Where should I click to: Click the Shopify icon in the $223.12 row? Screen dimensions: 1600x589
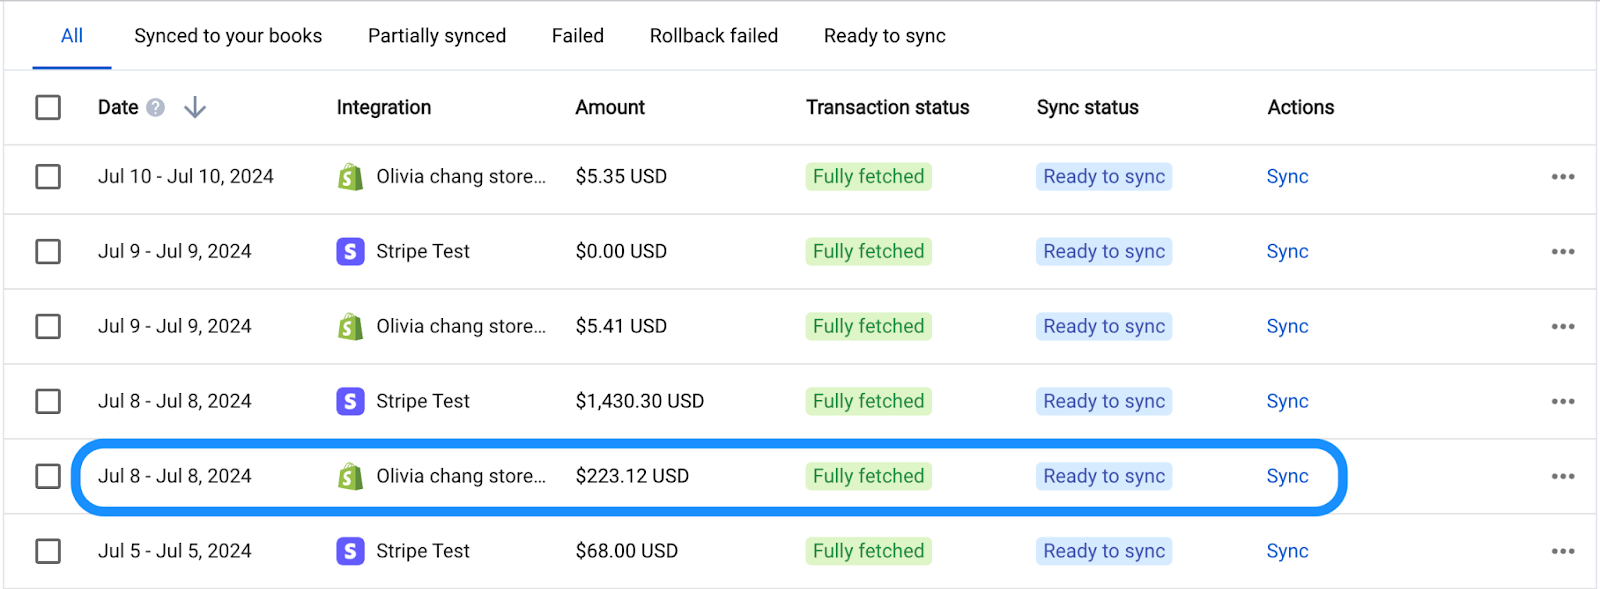[x=350, y=477]
